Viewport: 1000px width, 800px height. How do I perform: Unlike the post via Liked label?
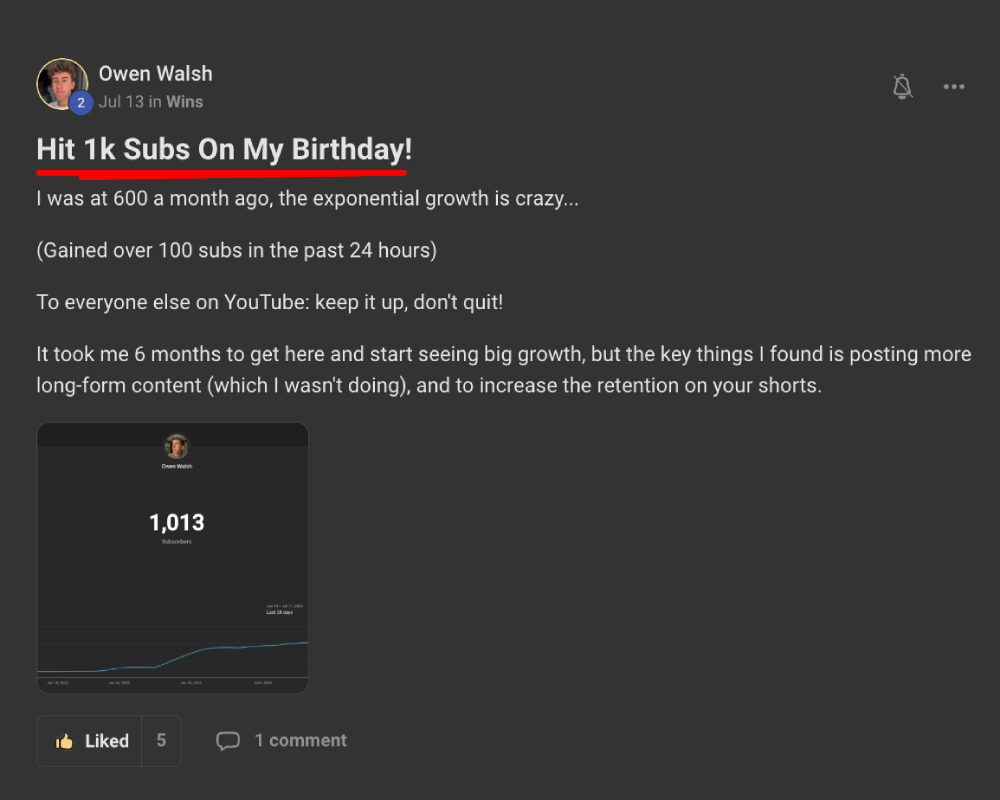coord(107,741)
